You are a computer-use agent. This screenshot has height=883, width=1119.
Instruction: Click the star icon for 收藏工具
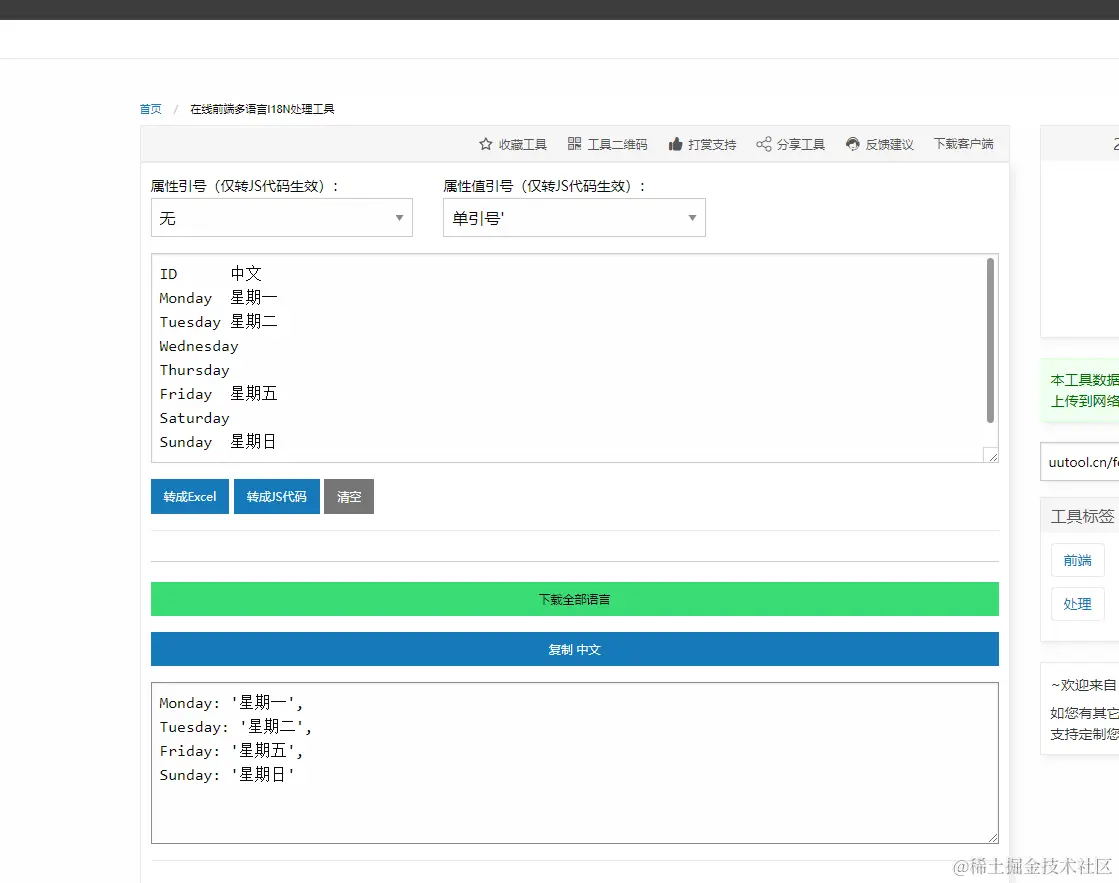486,144
